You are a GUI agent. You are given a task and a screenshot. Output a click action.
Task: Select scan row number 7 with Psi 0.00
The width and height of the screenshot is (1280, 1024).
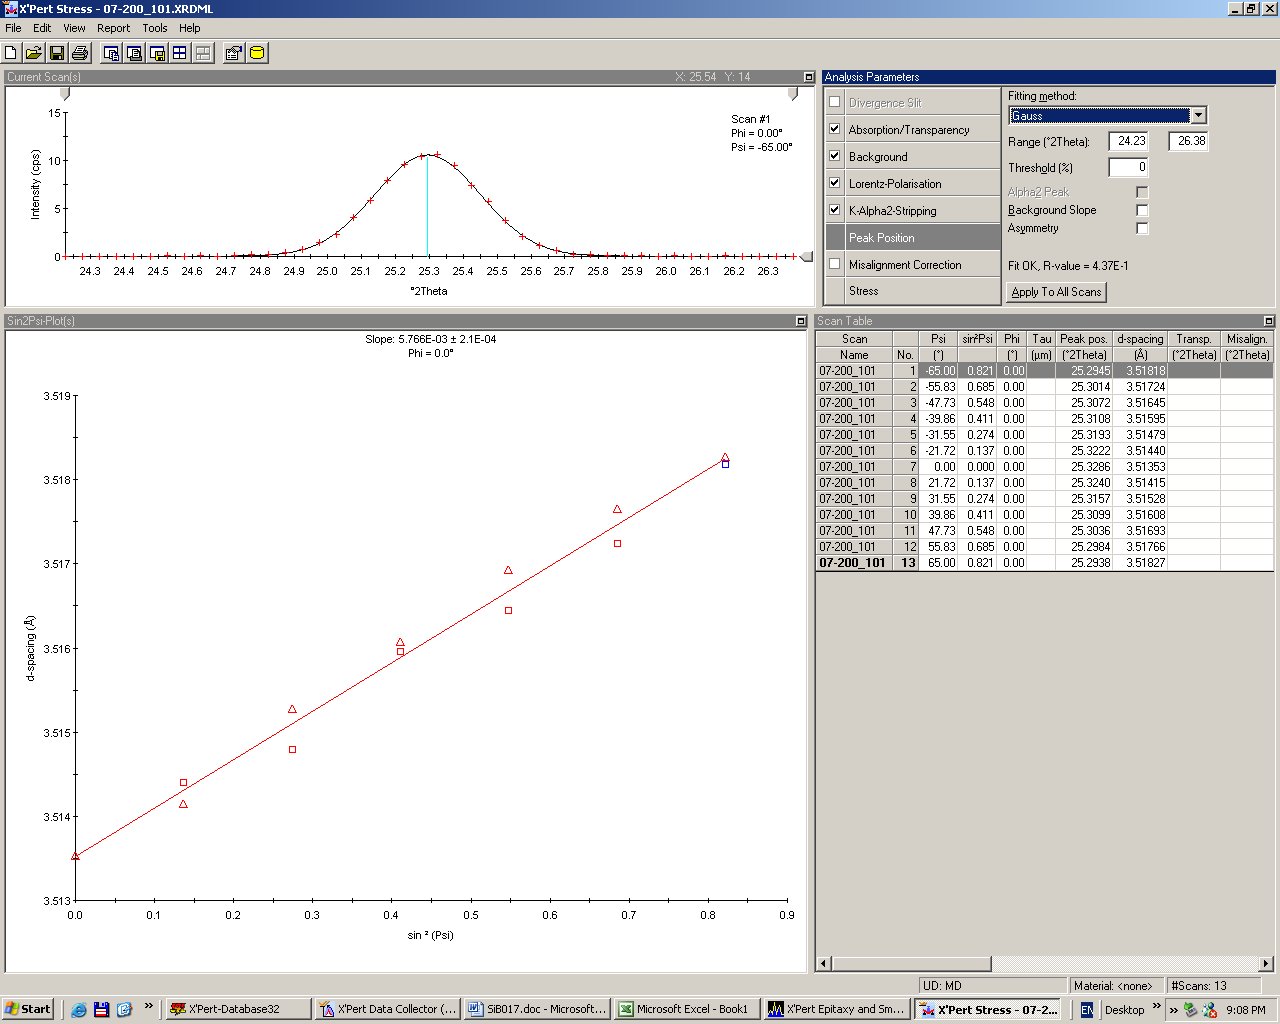pos(1044,467)
